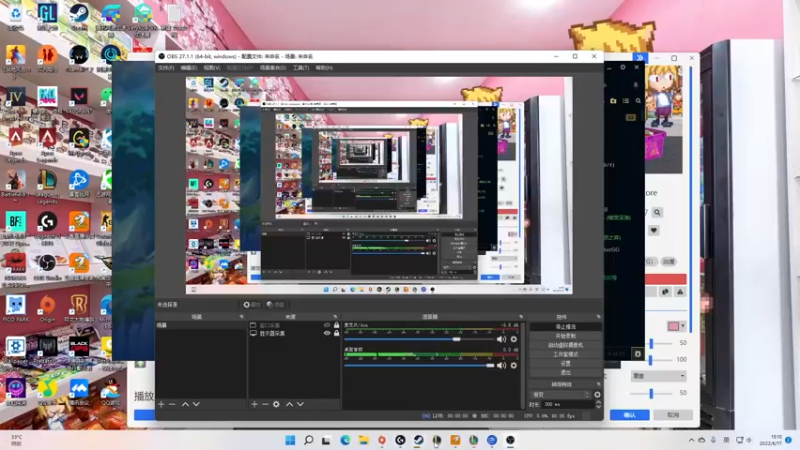
Task: Open source Filters button in OBS toolbar
Action: pos(276,305)
